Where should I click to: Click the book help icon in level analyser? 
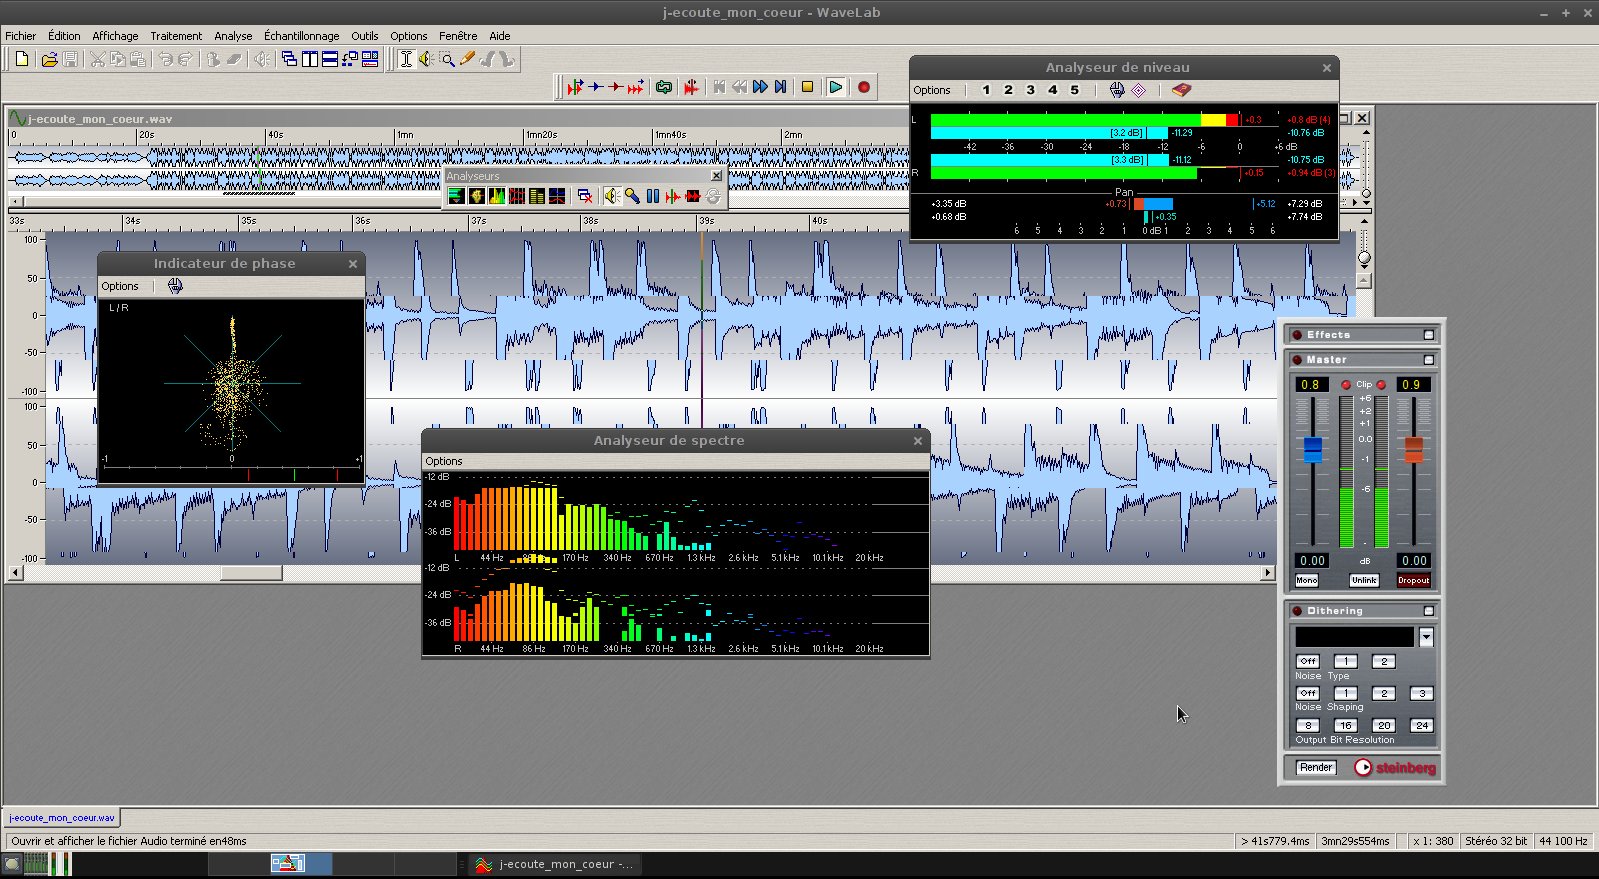click(x=1181, y=90)
